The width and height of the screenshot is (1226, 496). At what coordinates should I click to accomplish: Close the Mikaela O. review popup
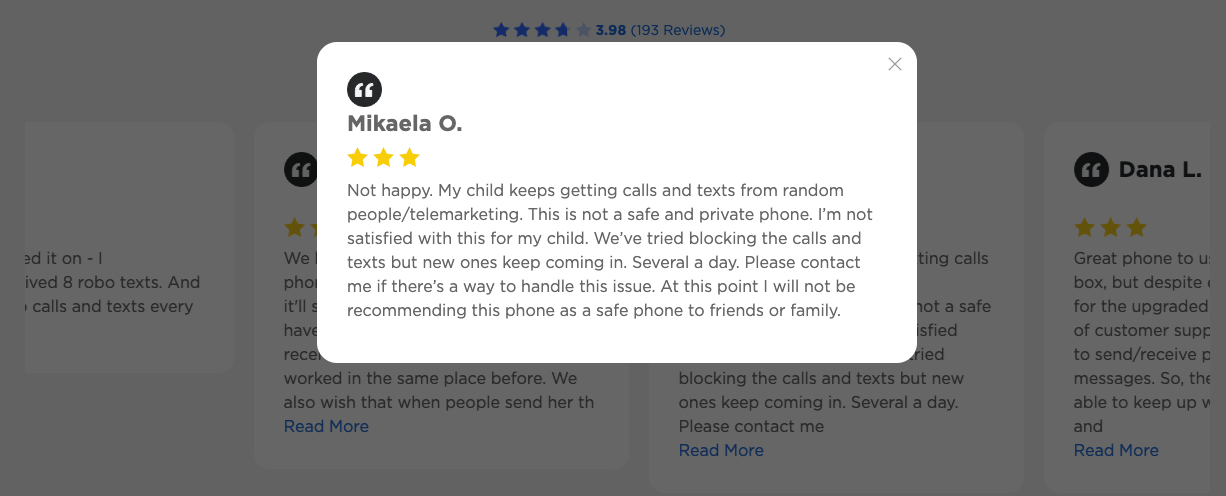point(895,64)
